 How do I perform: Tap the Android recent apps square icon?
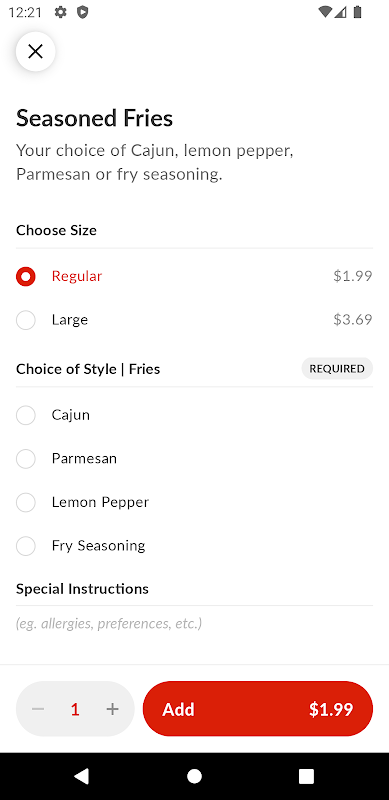point(306,776)
